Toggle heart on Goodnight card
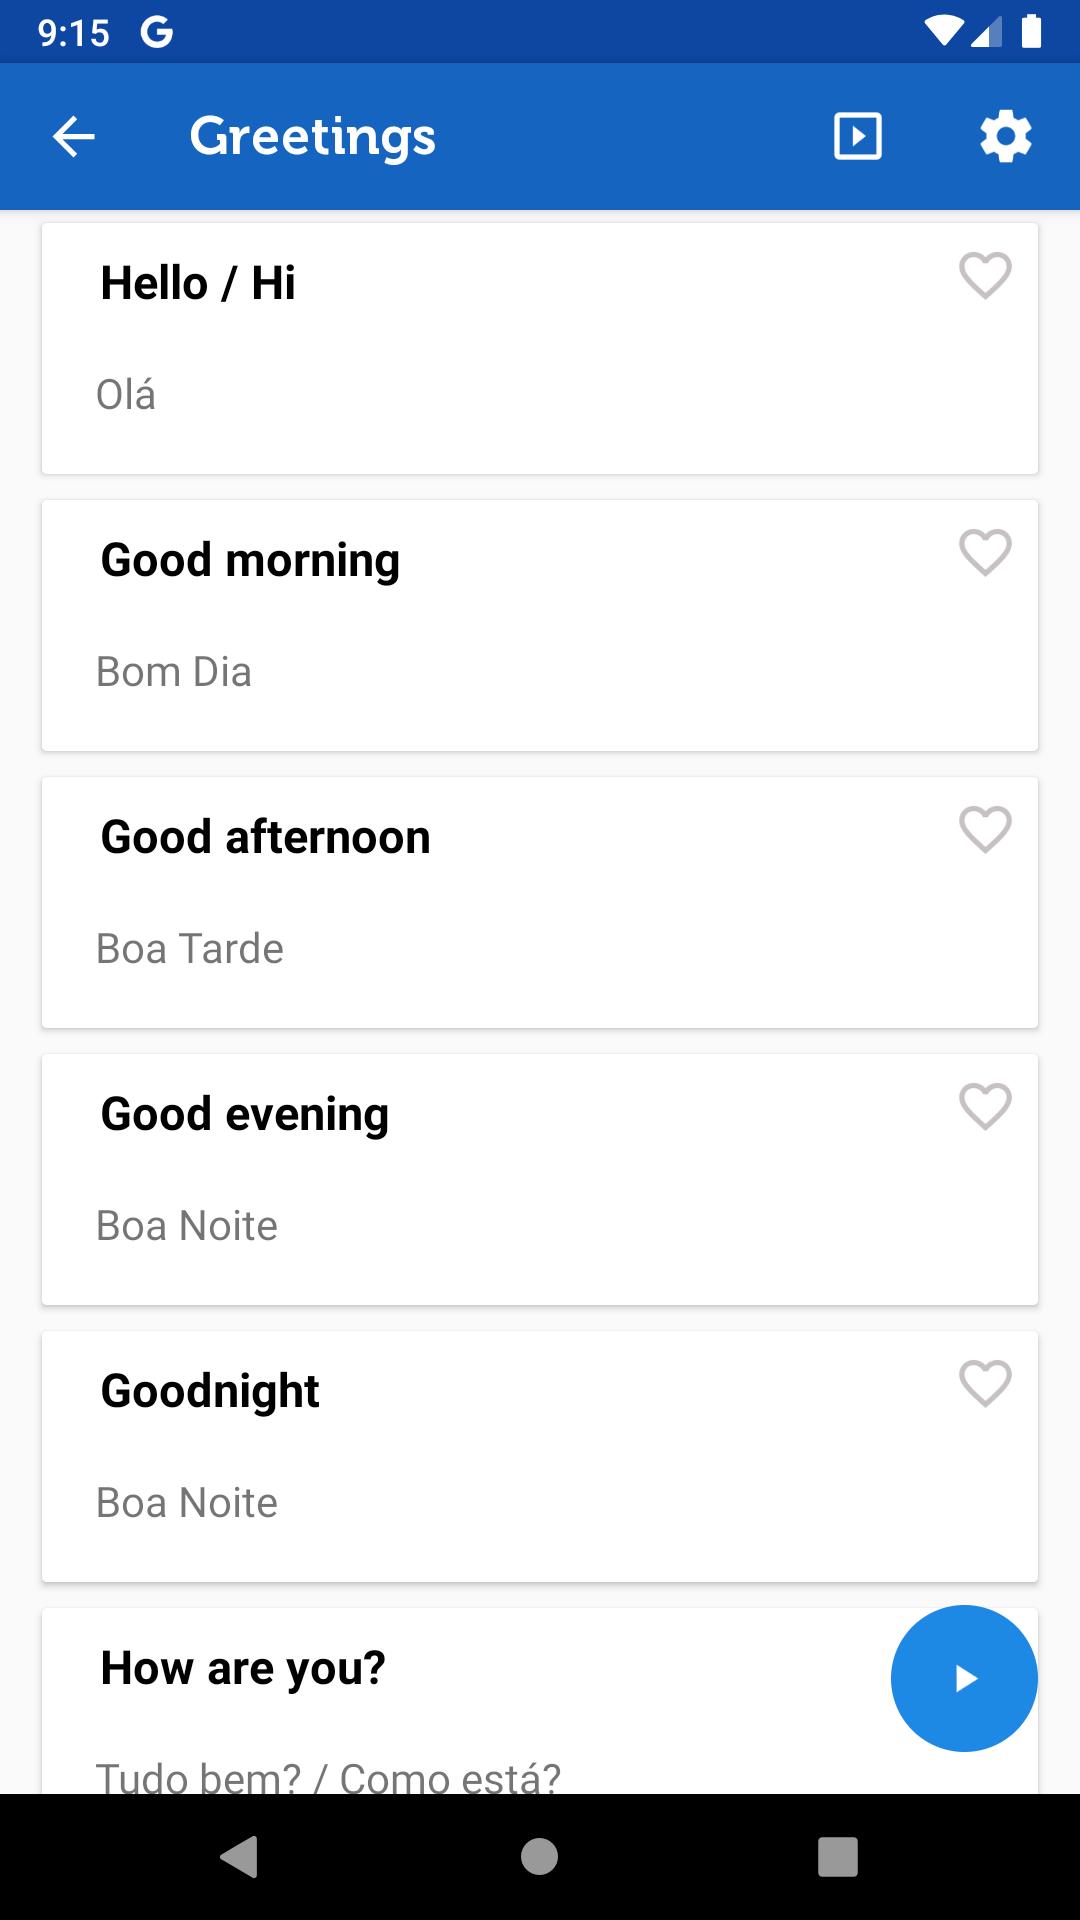1080x1920 pixels. click(985, 1384)
